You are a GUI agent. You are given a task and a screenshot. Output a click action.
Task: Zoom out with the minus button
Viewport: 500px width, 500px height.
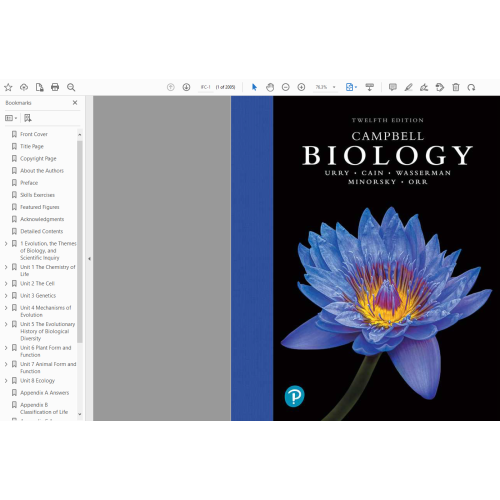286,87
